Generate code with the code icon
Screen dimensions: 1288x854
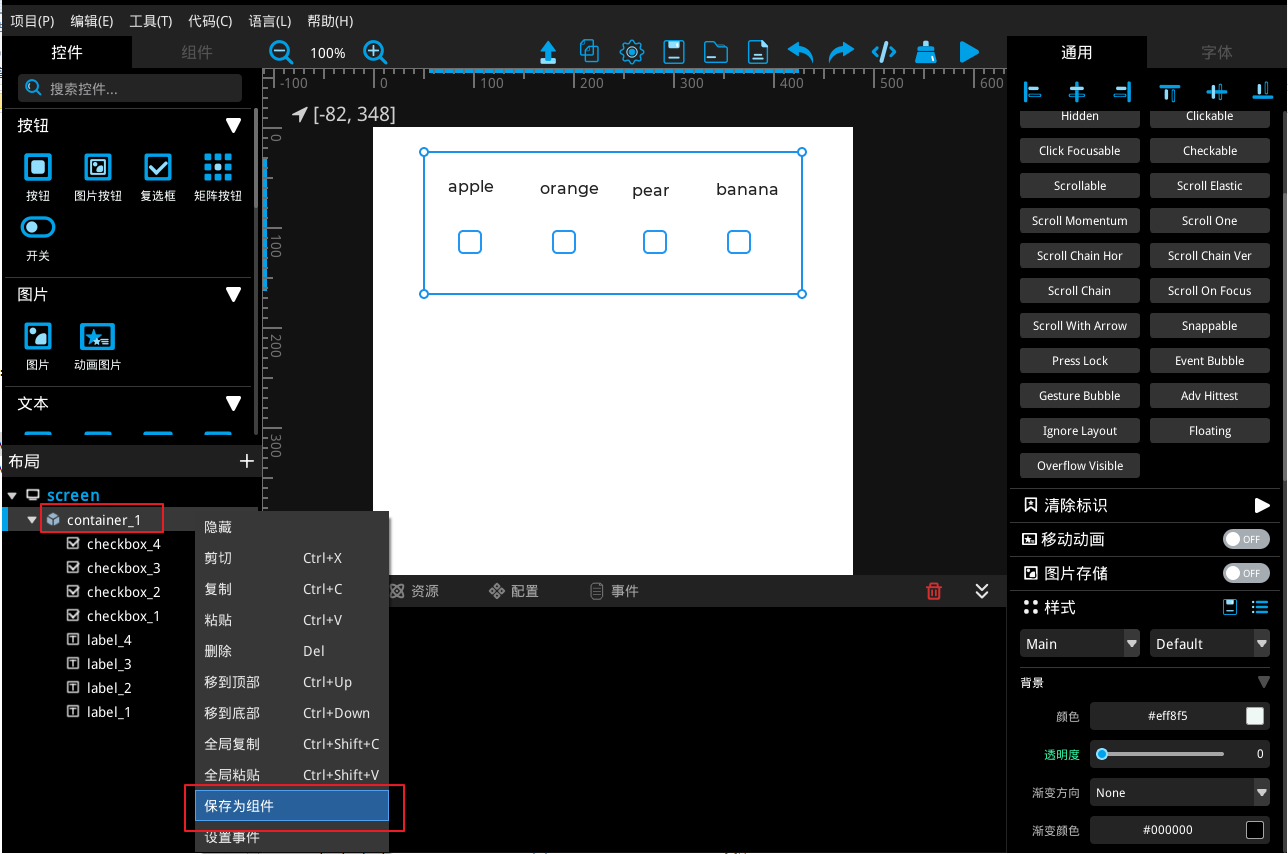pyautogui.click(x=884, y=52)
